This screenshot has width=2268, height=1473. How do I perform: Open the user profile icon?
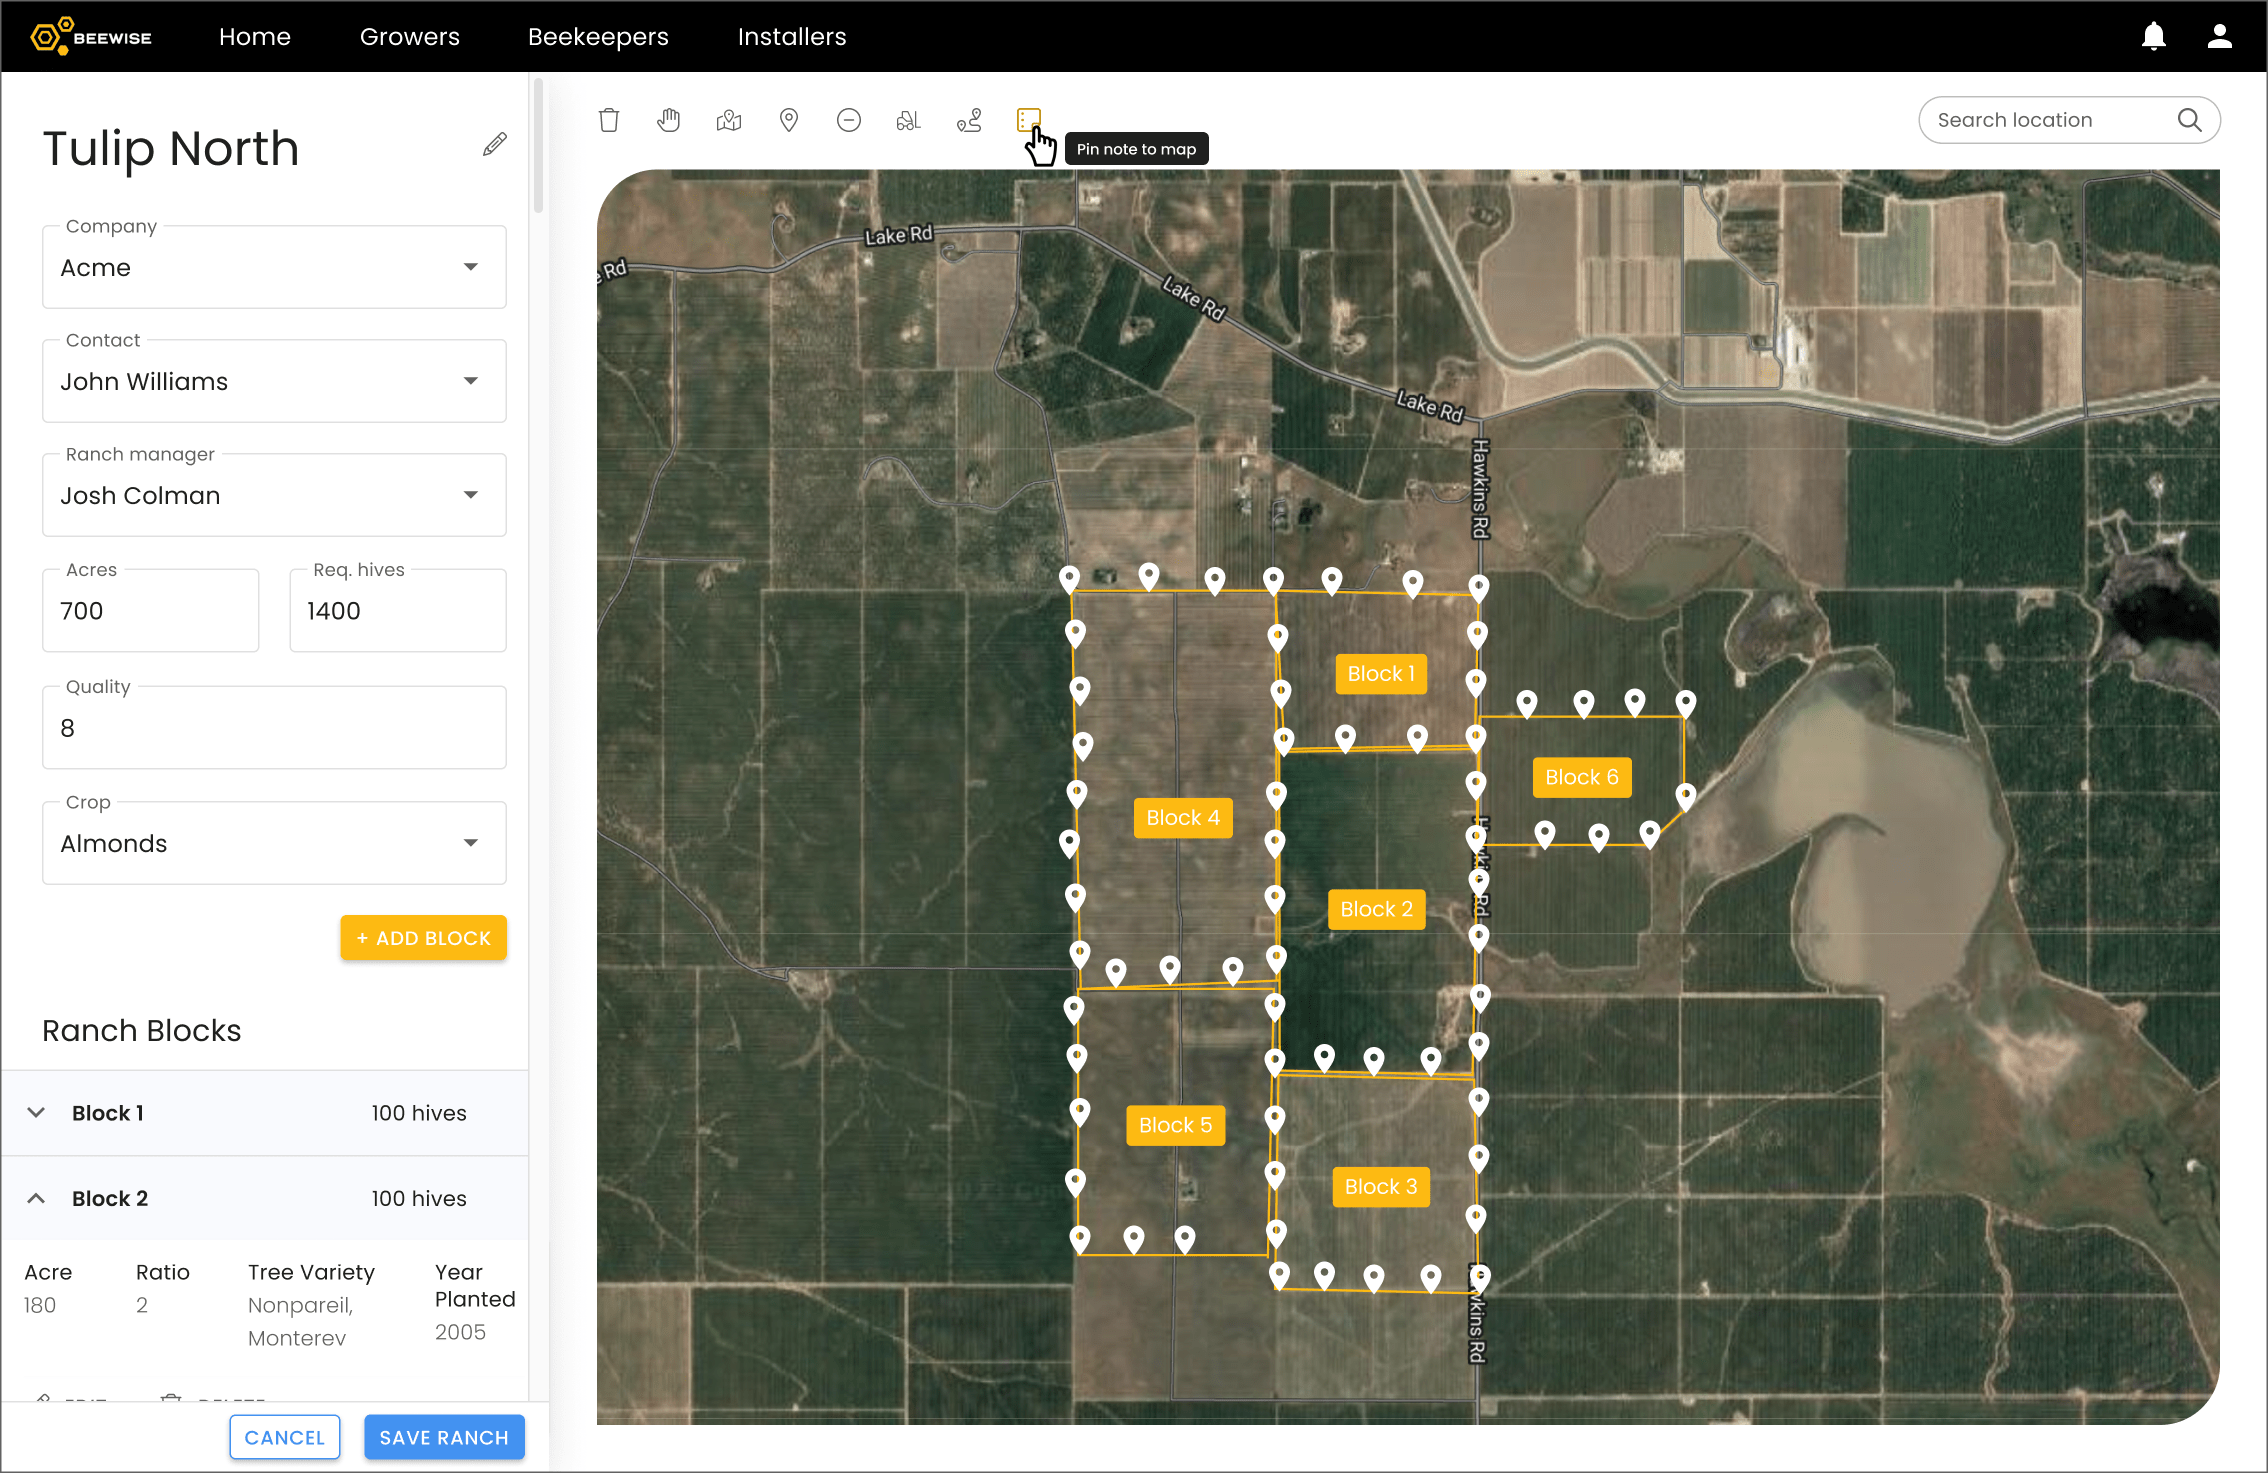coord(2219,37)
